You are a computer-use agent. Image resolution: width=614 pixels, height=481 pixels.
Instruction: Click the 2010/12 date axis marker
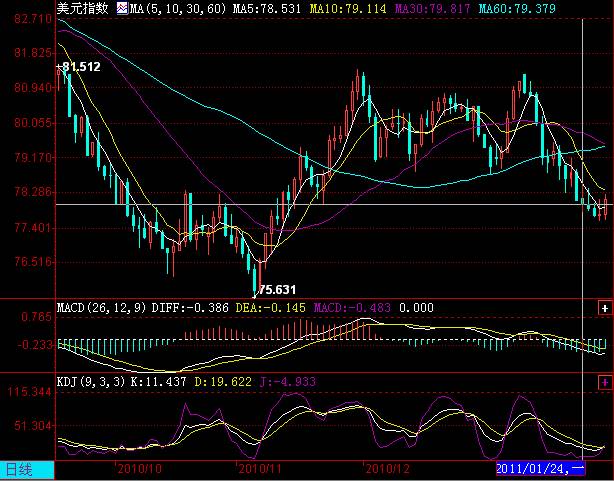click(387, 469)
